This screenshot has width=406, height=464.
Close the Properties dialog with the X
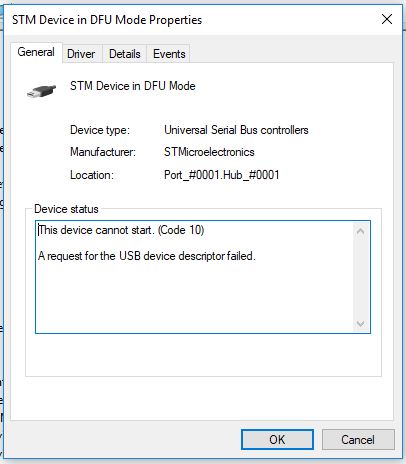pos(387,19)
